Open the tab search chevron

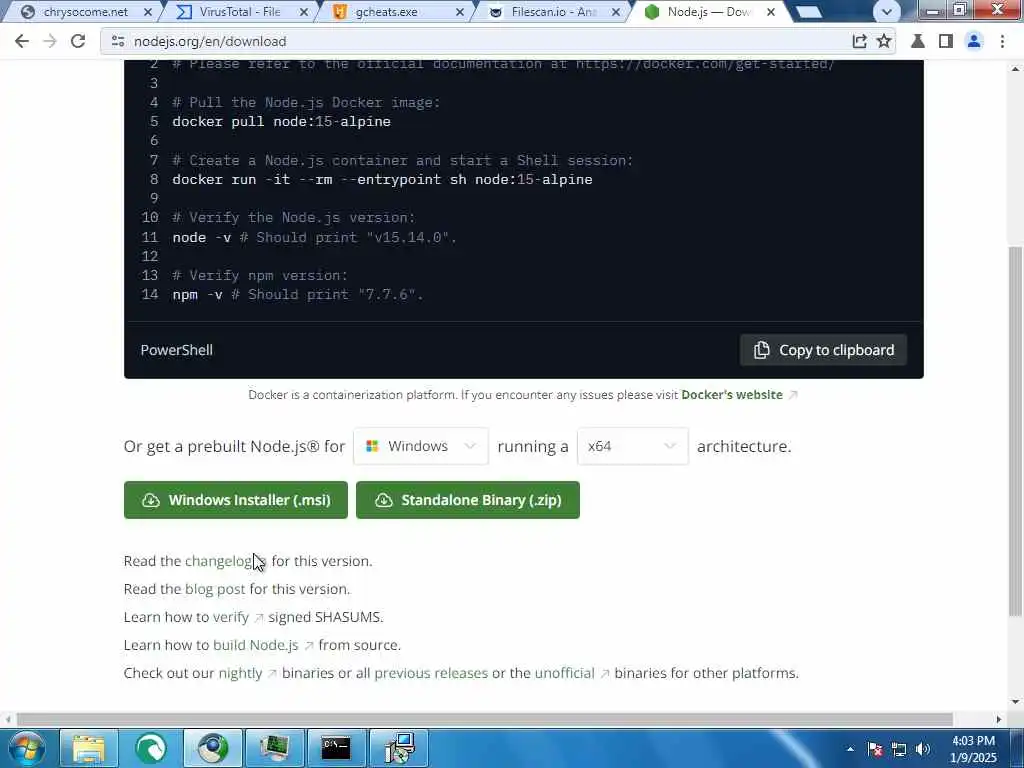pyautogui.click(x=887, y=12)
